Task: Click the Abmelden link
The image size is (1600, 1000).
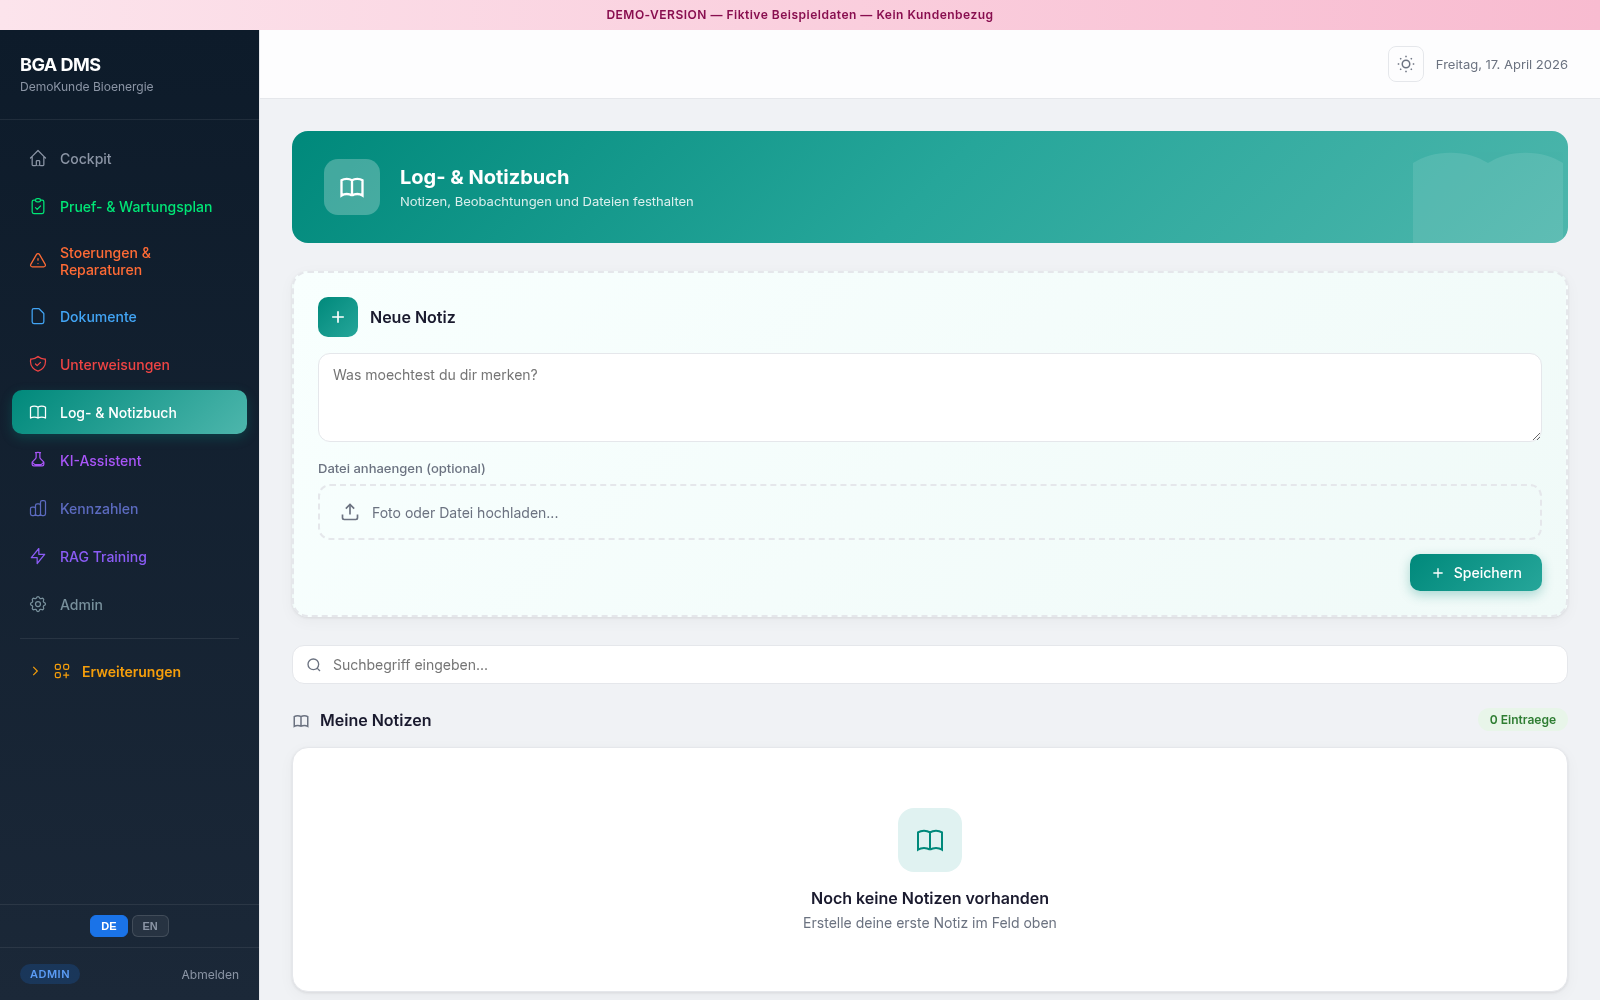Action: pyautogui.click(x=210, y=975)
